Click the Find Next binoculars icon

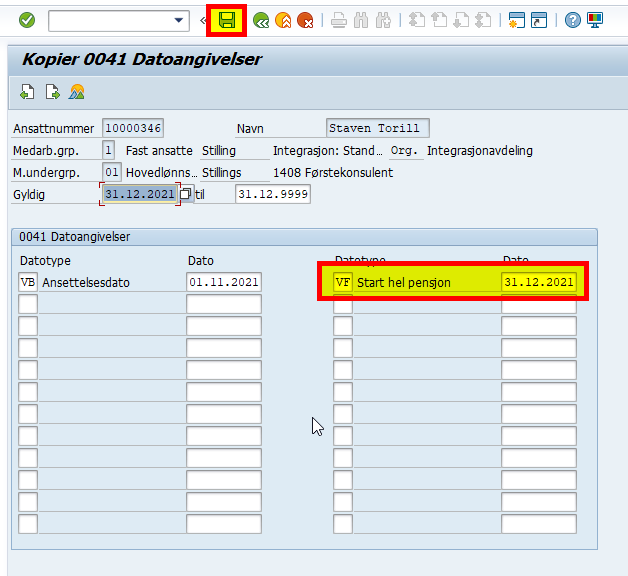[383, 20]
